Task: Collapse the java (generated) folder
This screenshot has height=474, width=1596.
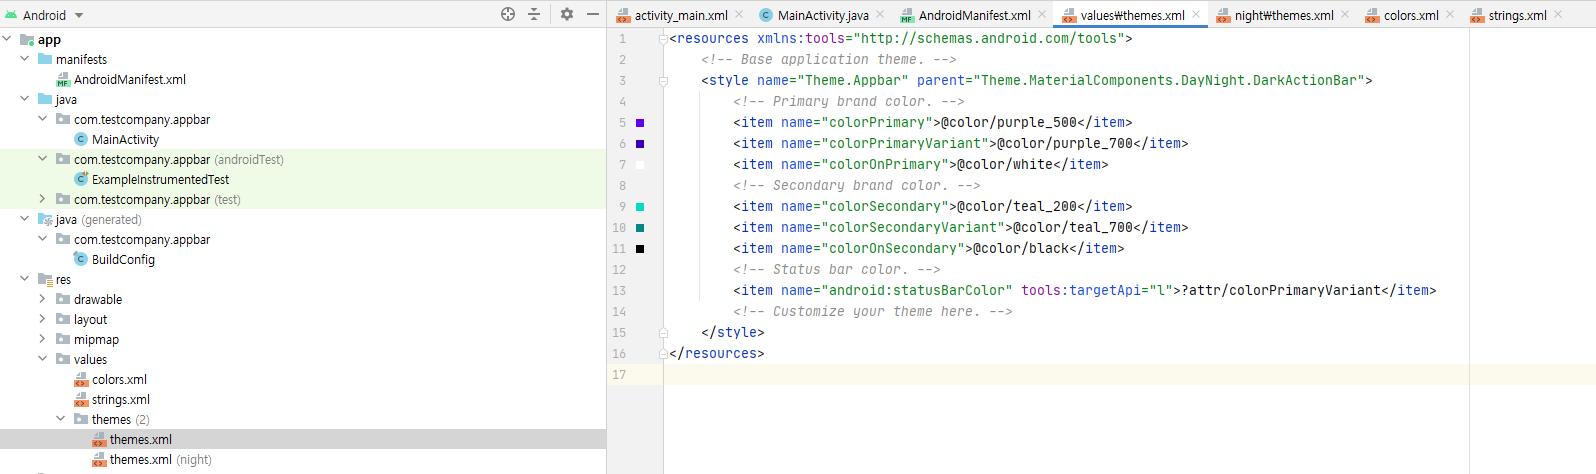Action: pos(25,219)
